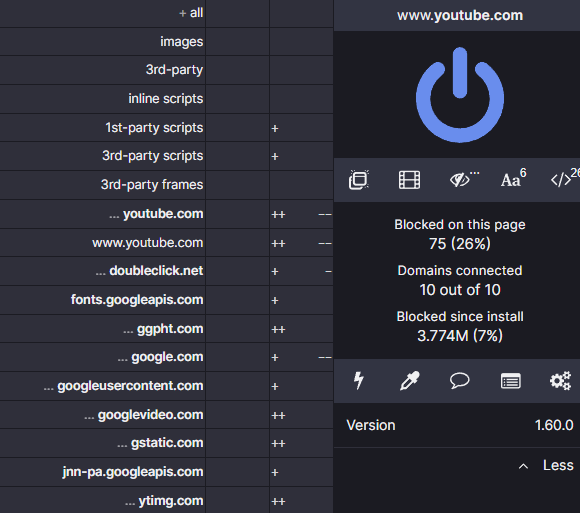Open the dashboard gears icon
Image resolution: width=580 pixels, height=513 pixels.
(x=560, y=381)
